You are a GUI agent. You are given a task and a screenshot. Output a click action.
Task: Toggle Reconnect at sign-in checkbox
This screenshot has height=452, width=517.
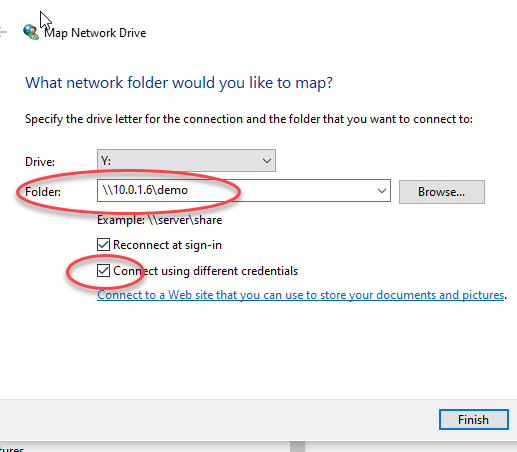coord(103,245)
